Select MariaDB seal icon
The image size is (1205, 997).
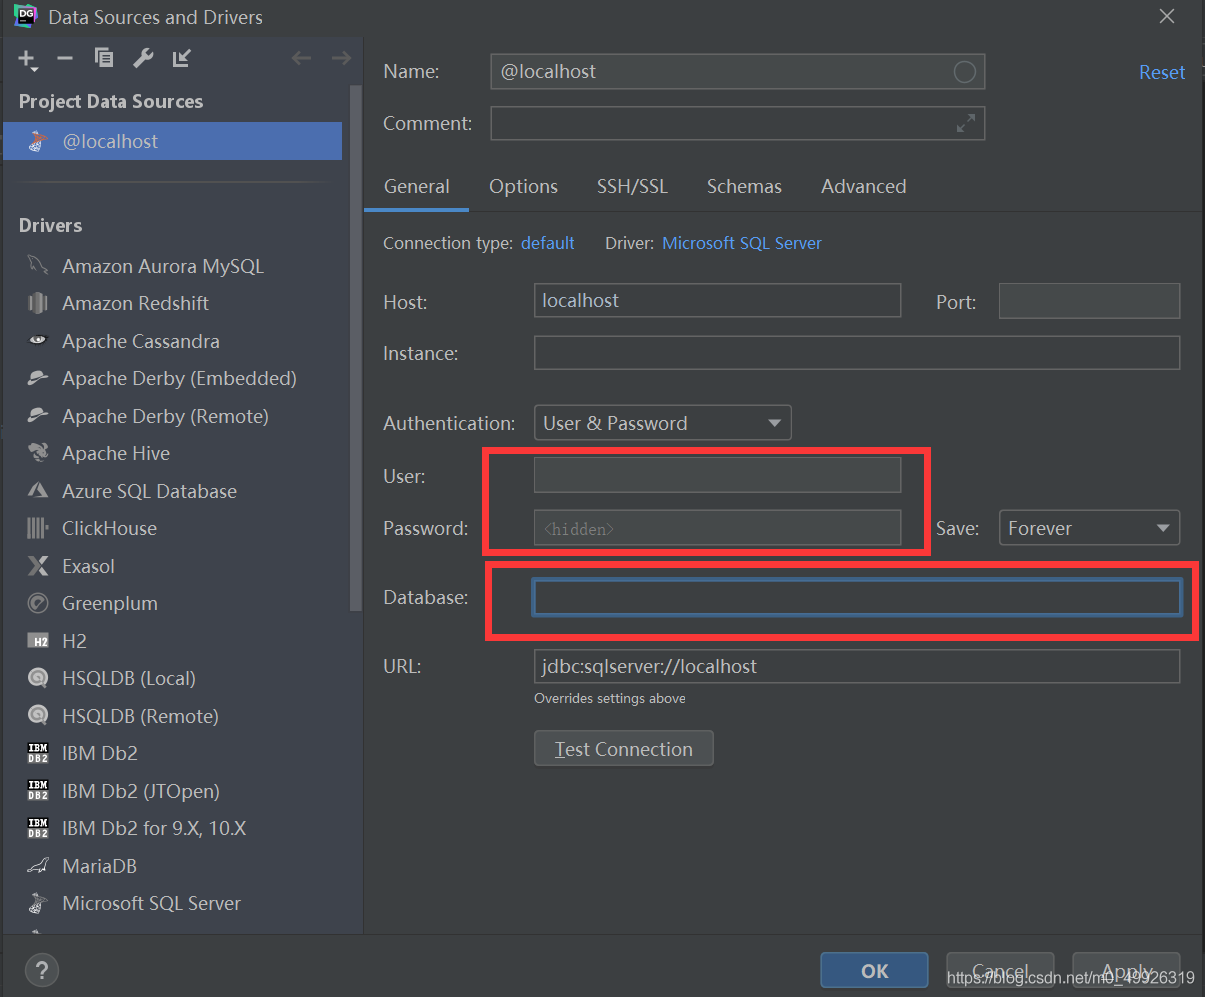[38, 866]
